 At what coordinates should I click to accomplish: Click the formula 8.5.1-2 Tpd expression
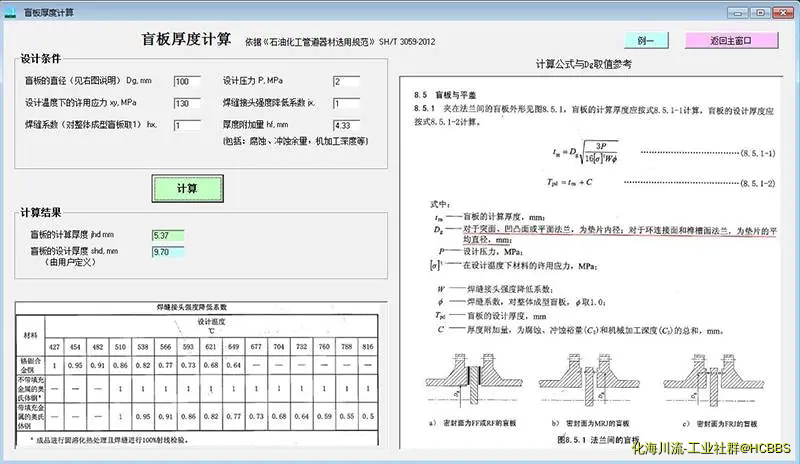tap(569, 182)
